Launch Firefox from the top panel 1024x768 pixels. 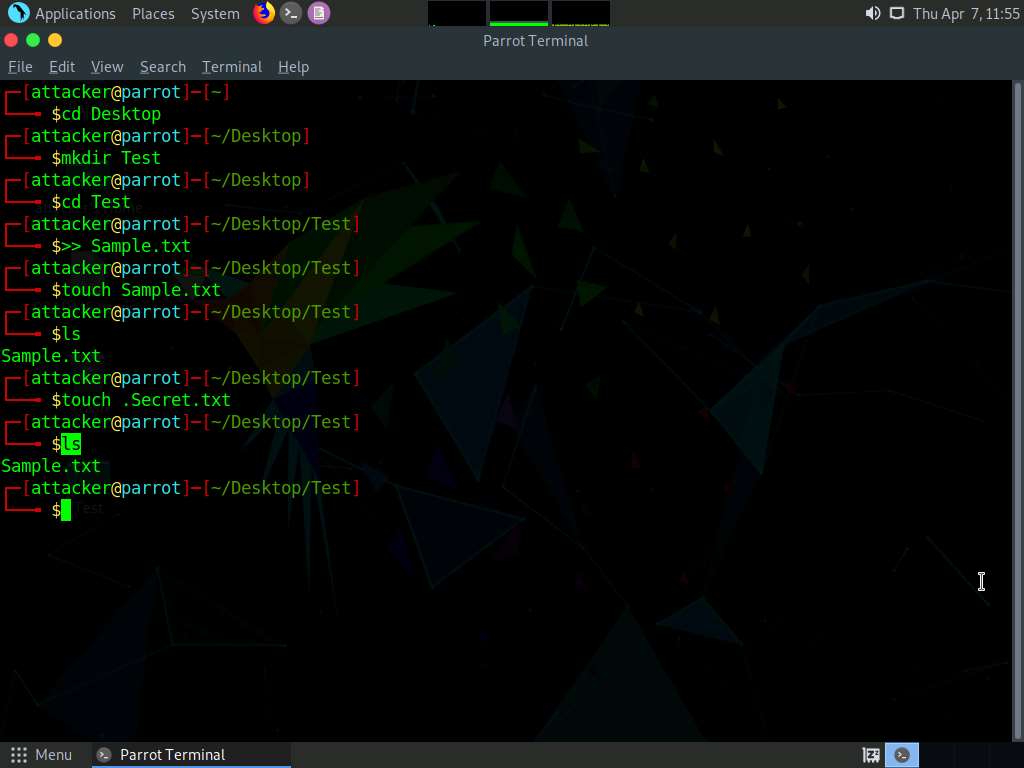tap(264, 13)
